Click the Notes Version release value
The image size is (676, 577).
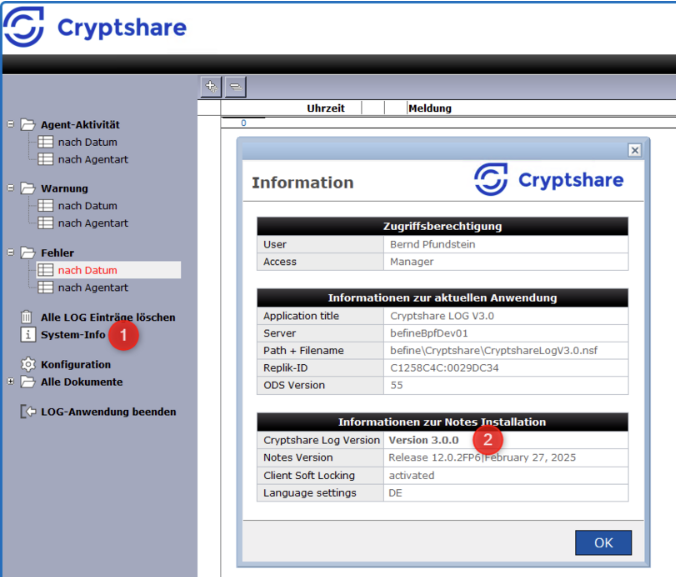(482, 457)
